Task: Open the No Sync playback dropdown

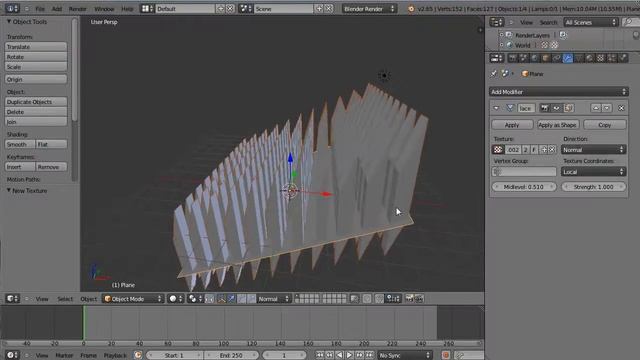Action: [x=404, y=355]
